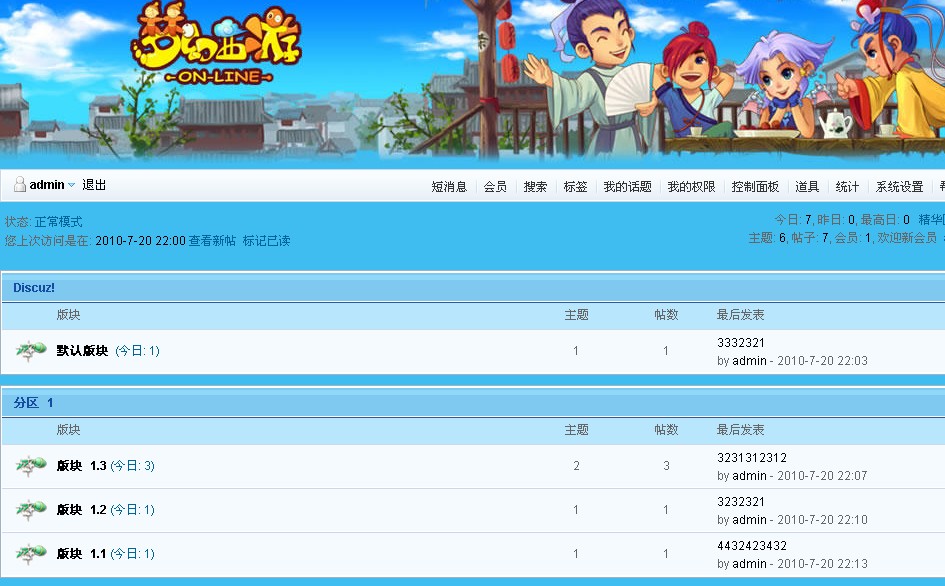The image size is (945, 586).
Task: Open forum 版块 1.3
Action: (x=81, y=465)
